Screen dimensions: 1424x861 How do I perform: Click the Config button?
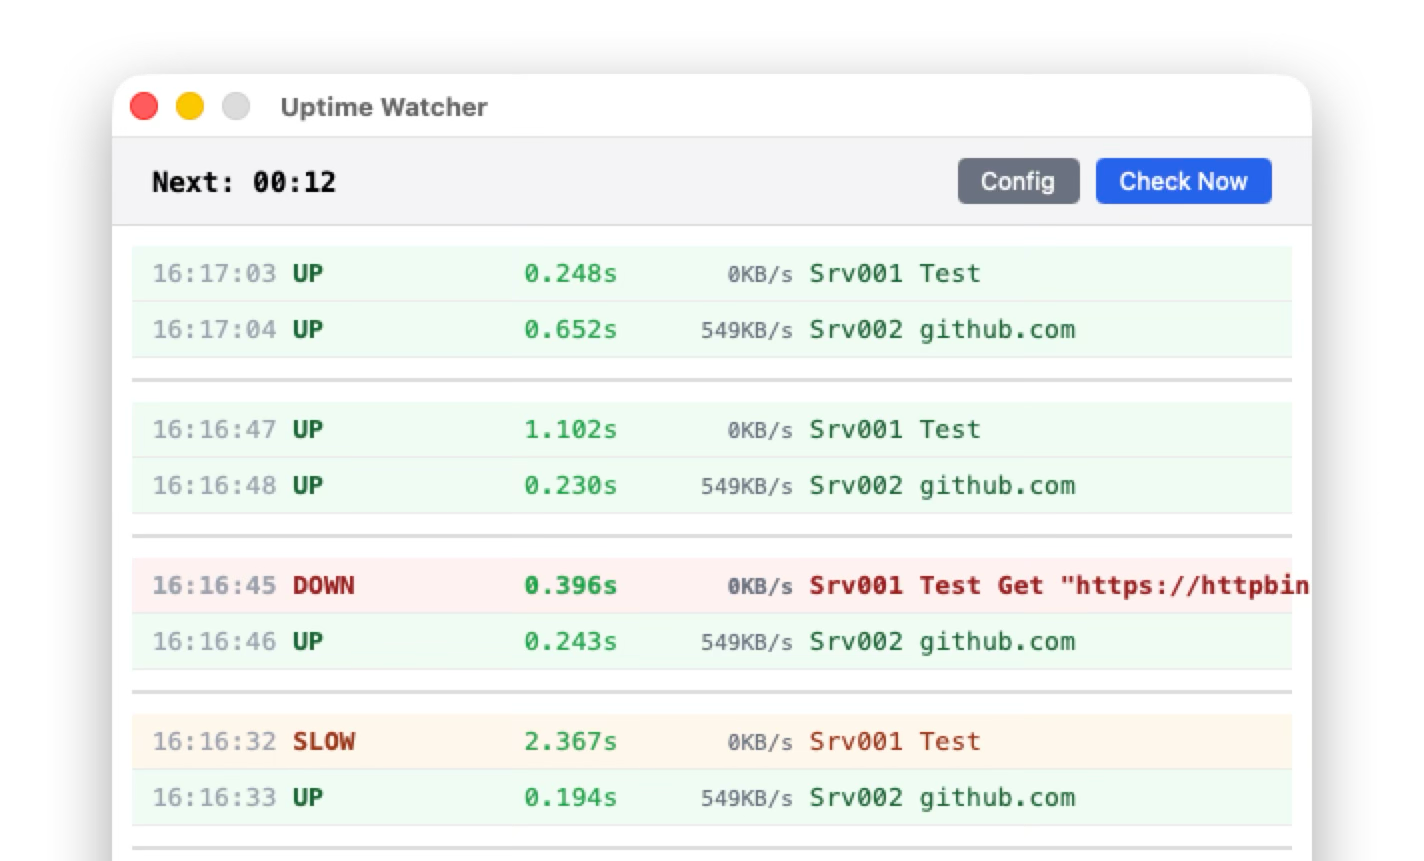1018,181
